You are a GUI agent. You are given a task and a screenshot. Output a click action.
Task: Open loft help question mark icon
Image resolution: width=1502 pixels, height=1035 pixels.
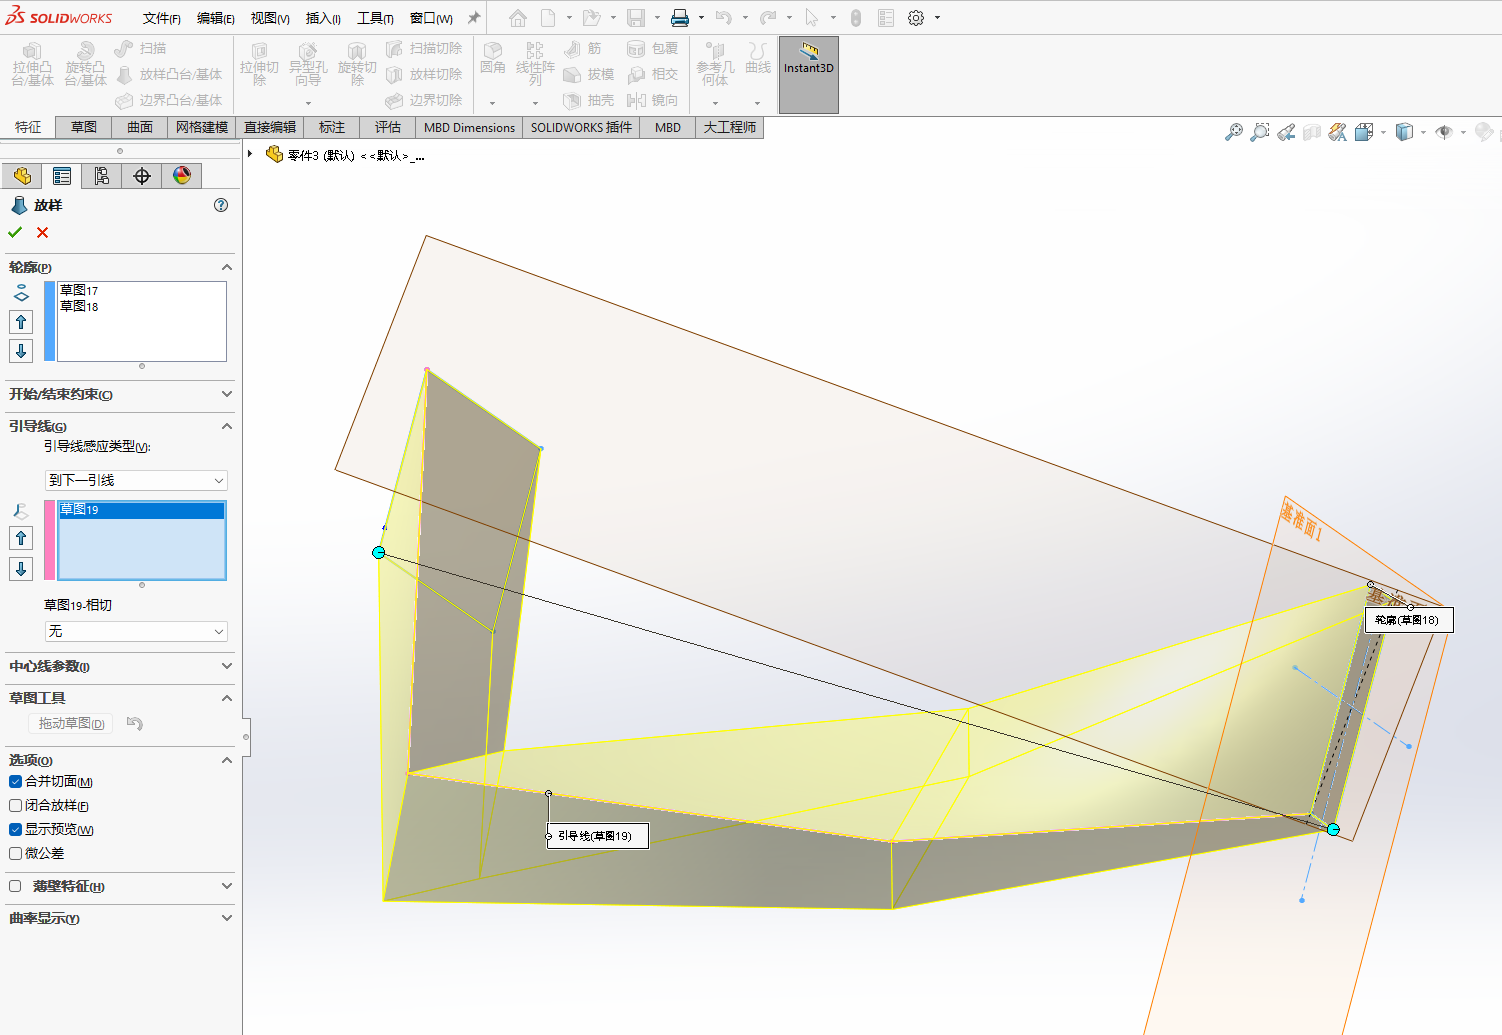pyautogui.click(x=221, y=205)
